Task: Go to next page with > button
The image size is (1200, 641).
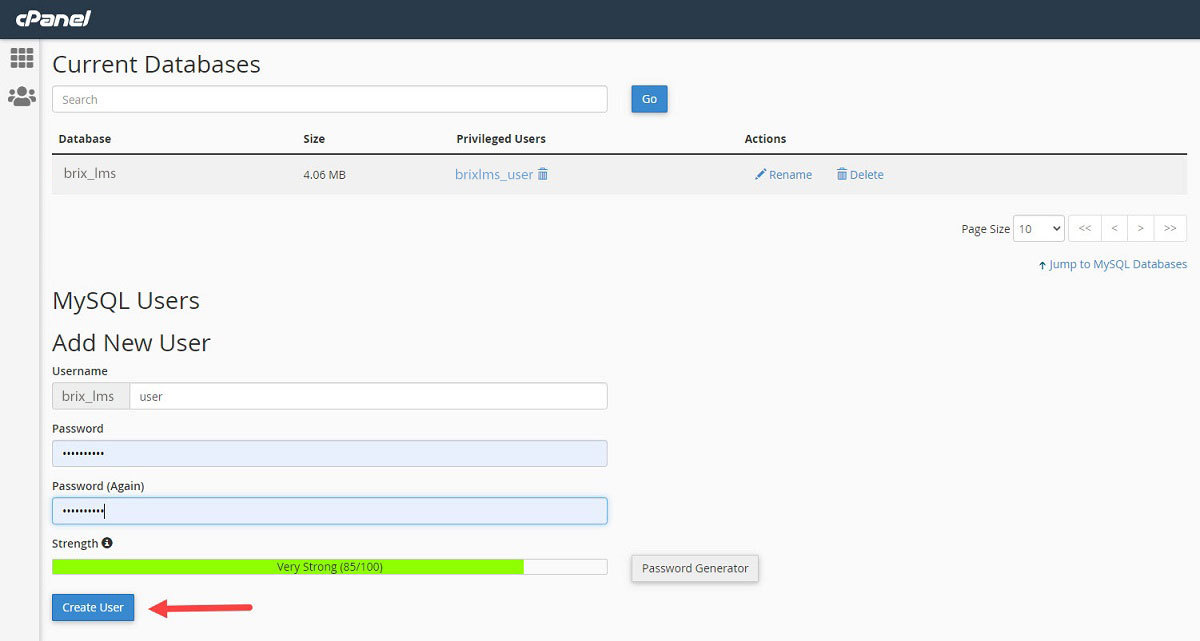Action: [1140, 229]
